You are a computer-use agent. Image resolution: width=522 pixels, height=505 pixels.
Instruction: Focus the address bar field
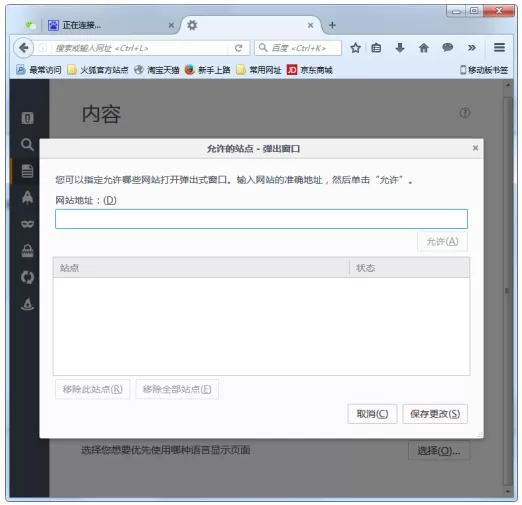141,48
